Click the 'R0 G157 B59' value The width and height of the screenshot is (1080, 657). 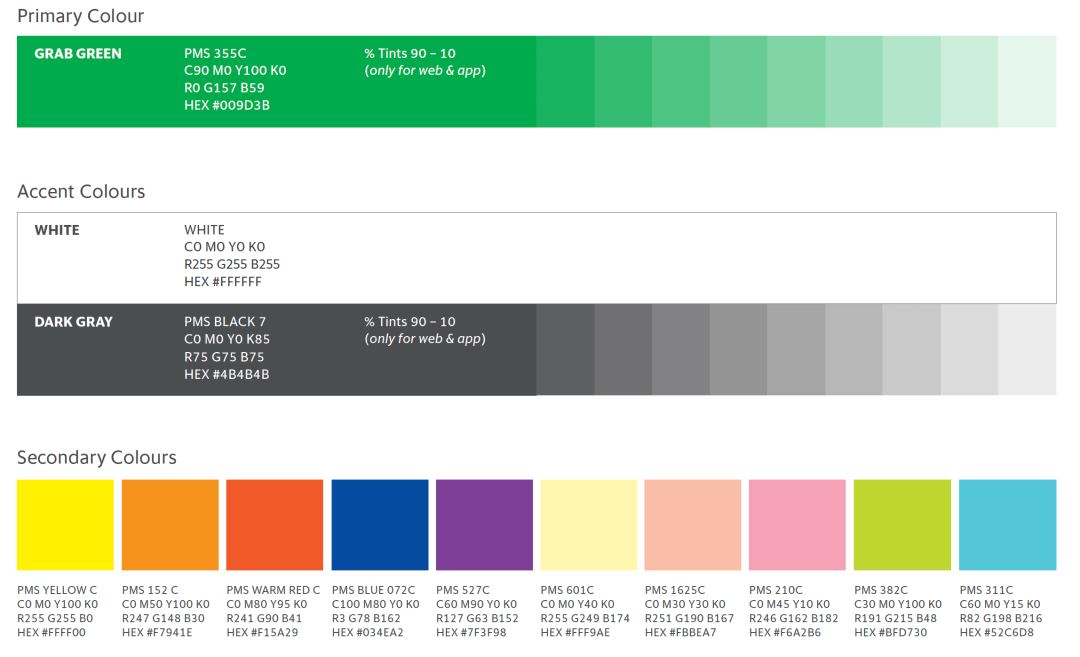click(x=224, y=88)
